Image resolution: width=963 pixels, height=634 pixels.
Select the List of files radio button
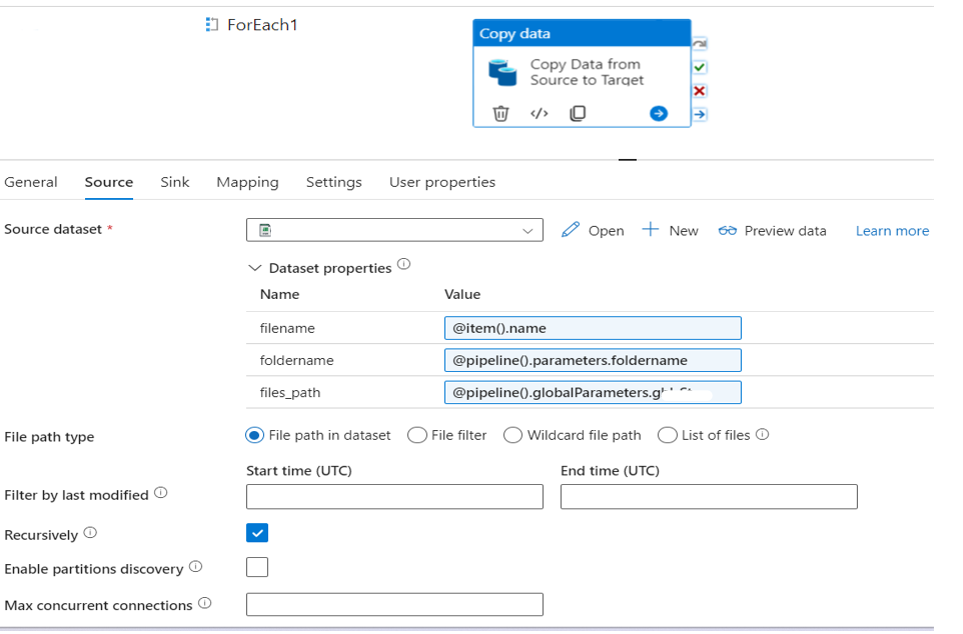[666, 435]
